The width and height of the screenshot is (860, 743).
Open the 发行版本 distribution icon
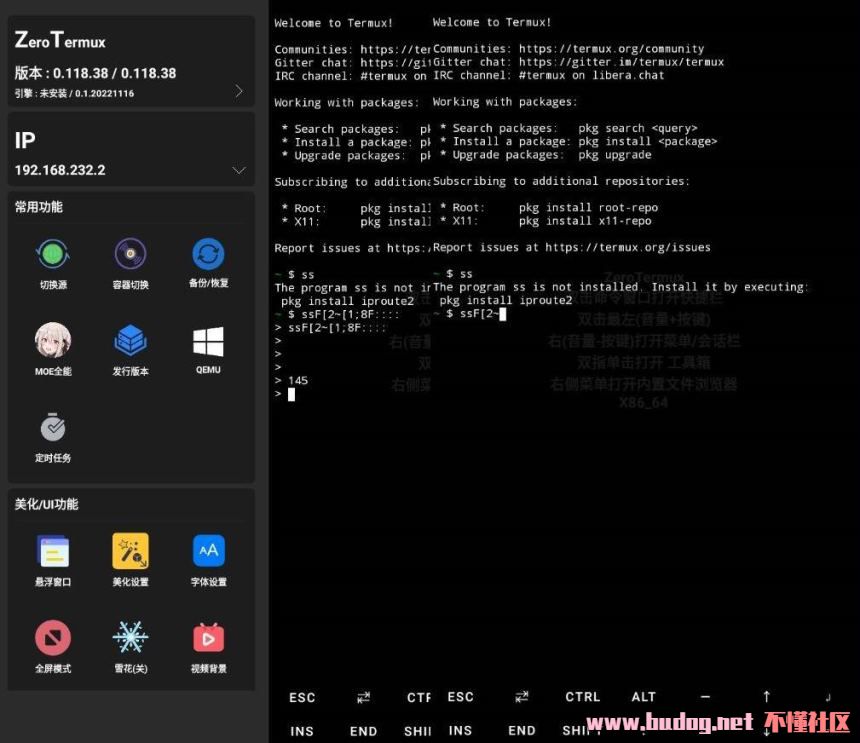tap(131, 341)
